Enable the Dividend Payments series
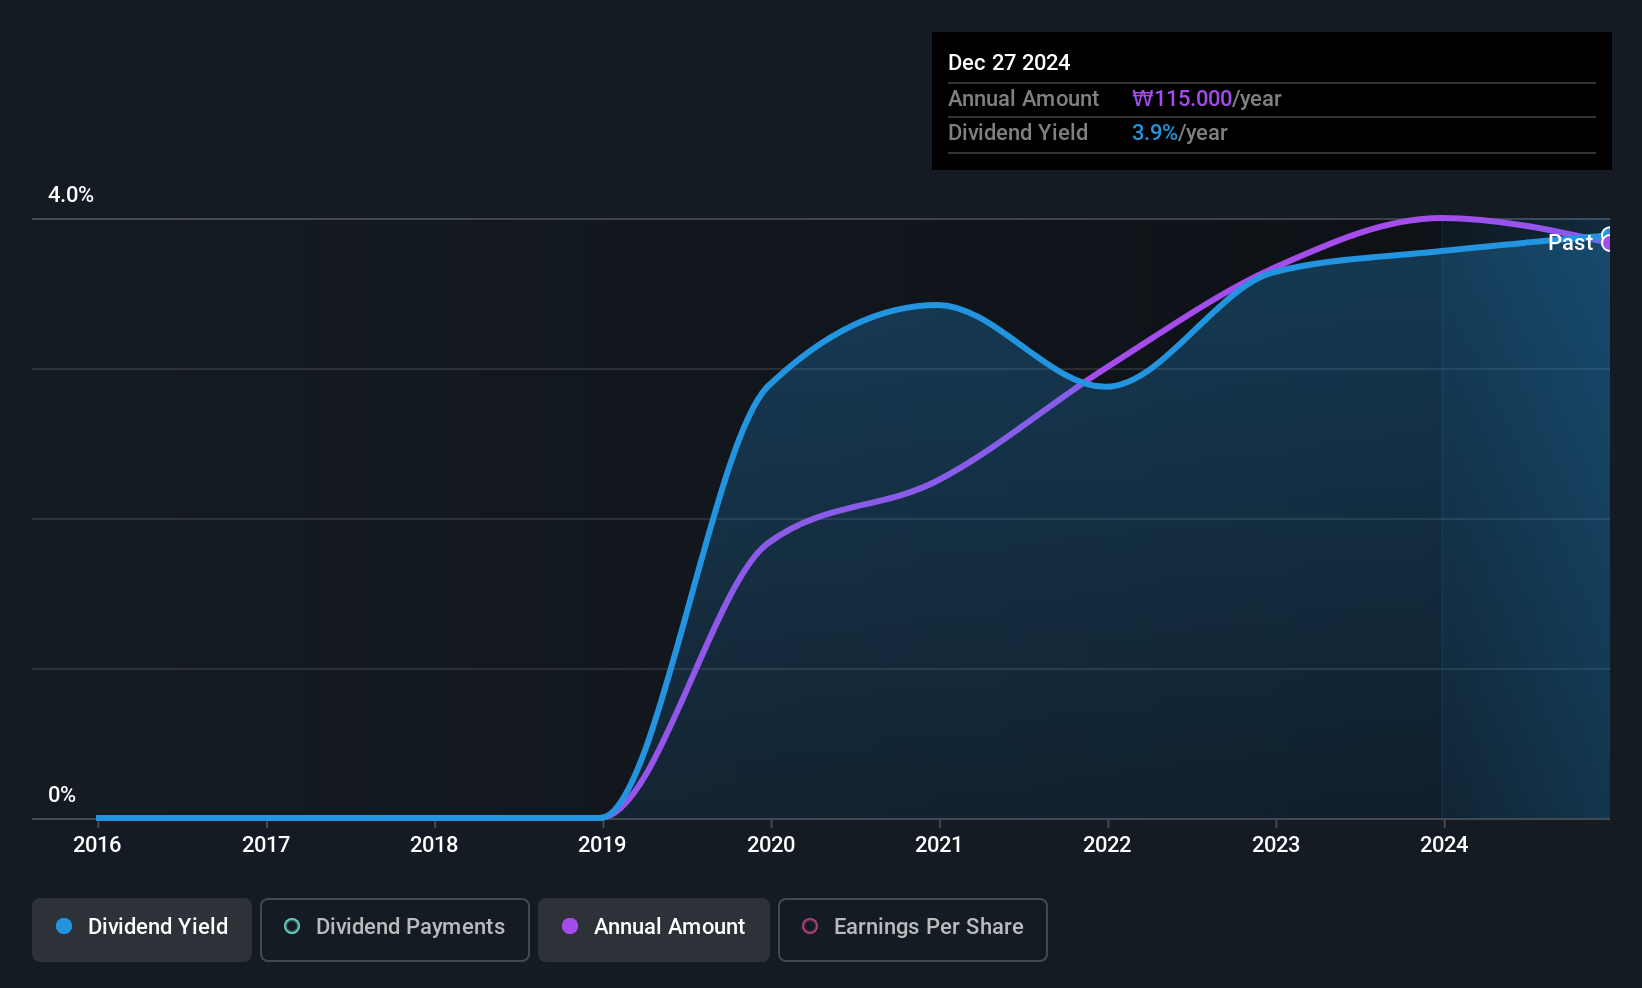Viewport: 1642px width, 988px height. click(x=395, y=929)
